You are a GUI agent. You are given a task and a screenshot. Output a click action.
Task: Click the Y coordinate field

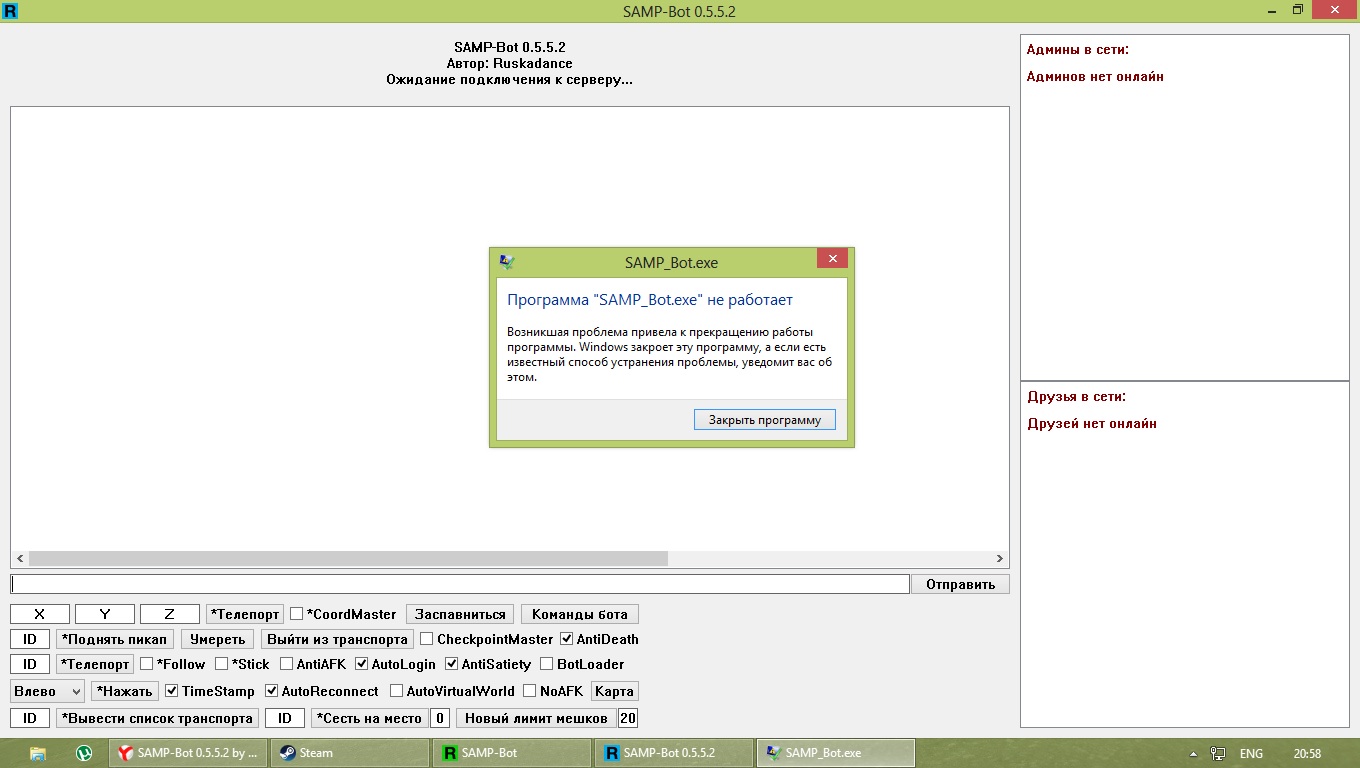pos(105,614)
